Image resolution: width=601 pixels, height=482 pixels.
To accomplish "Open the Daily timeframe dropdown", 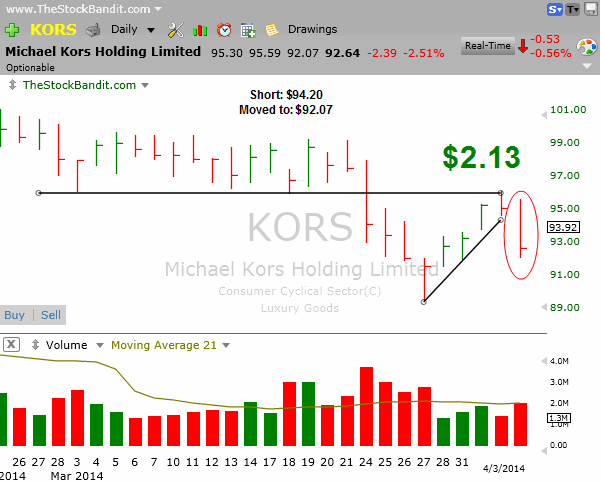I will click(133, 30).
